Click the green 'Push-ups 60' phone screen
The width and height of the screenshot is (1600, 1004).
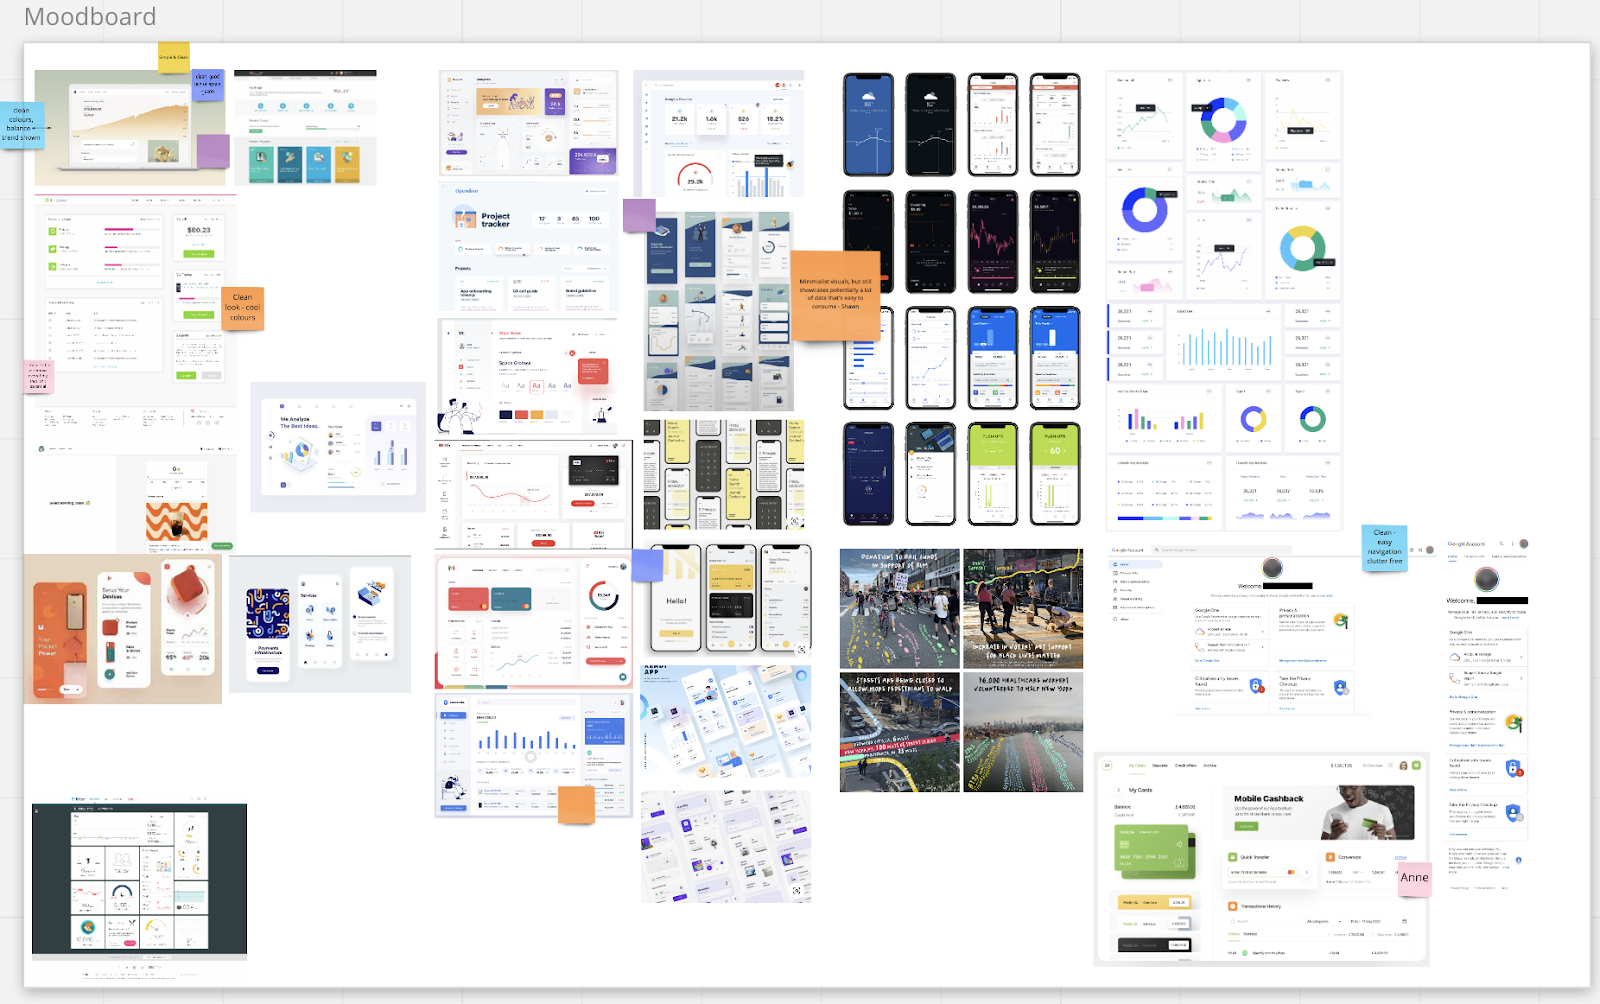[1055, 473]
